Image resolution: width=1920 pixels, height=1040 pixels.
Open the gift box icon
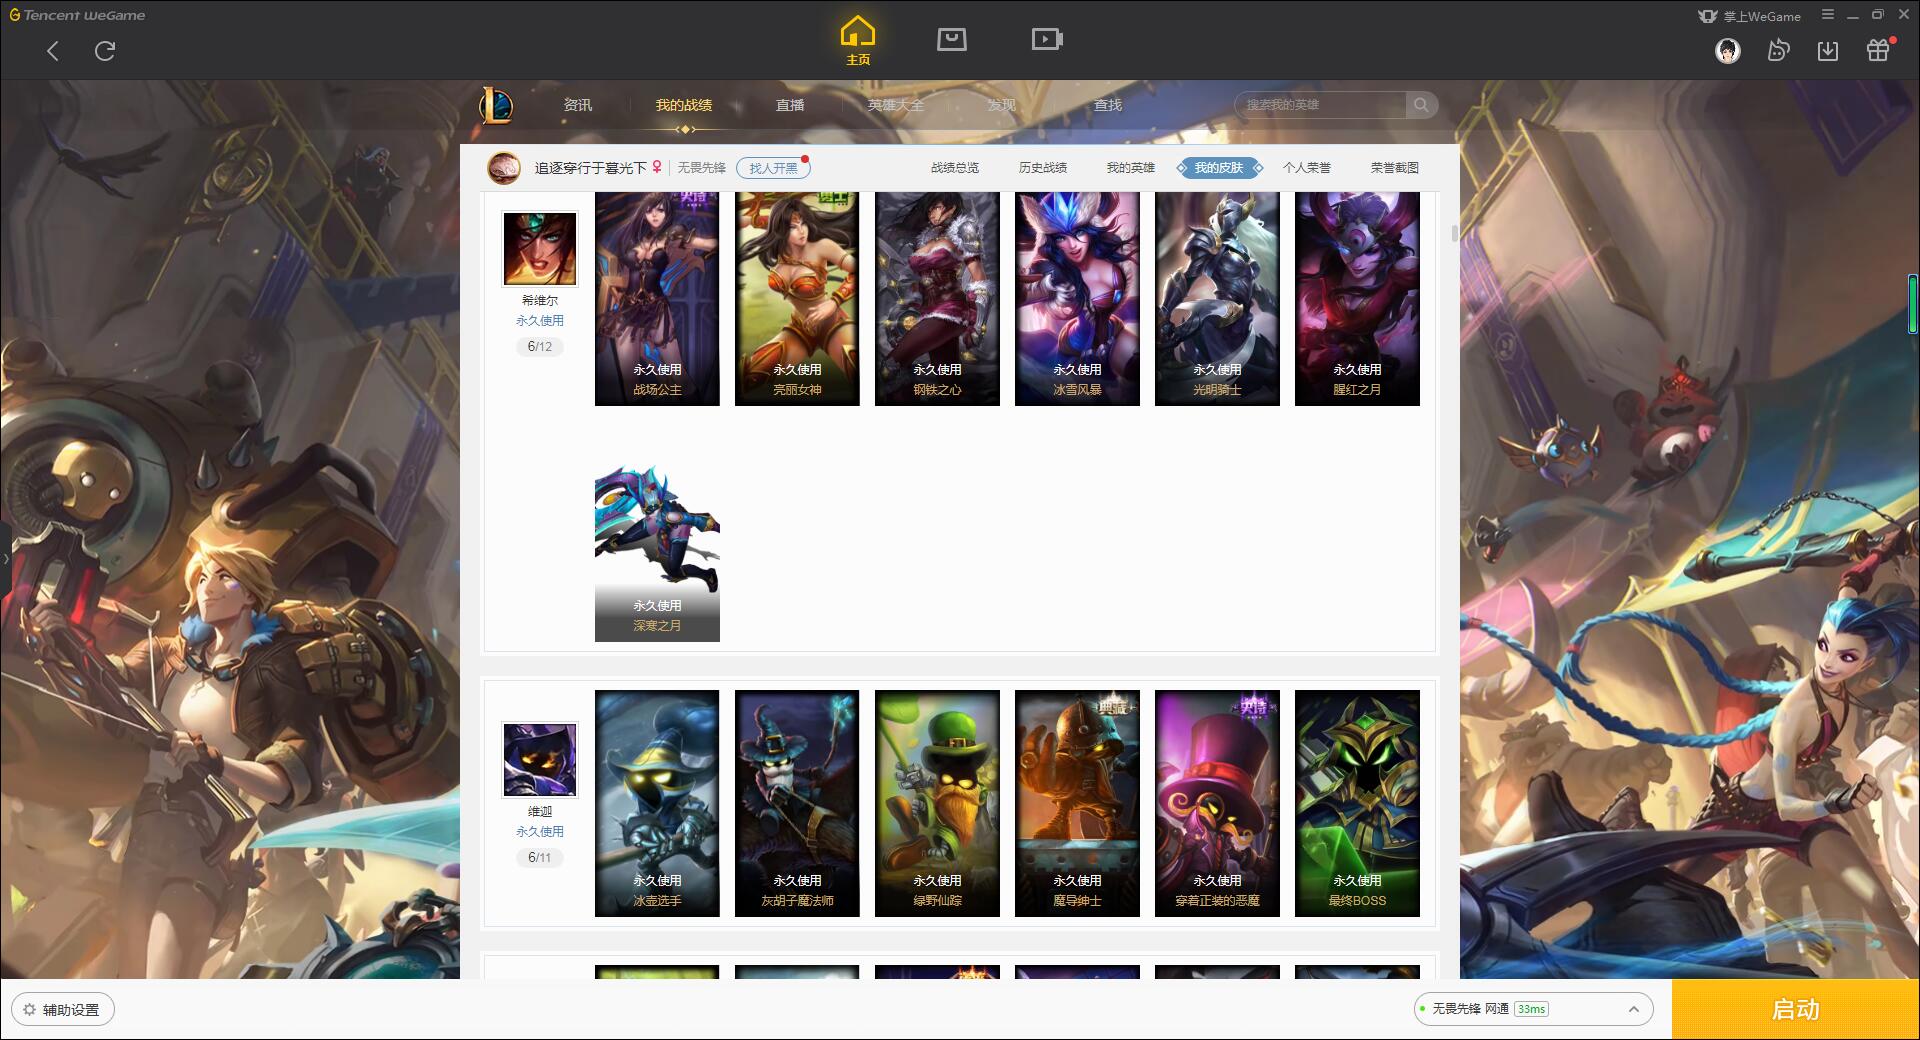pos(1878,50)
